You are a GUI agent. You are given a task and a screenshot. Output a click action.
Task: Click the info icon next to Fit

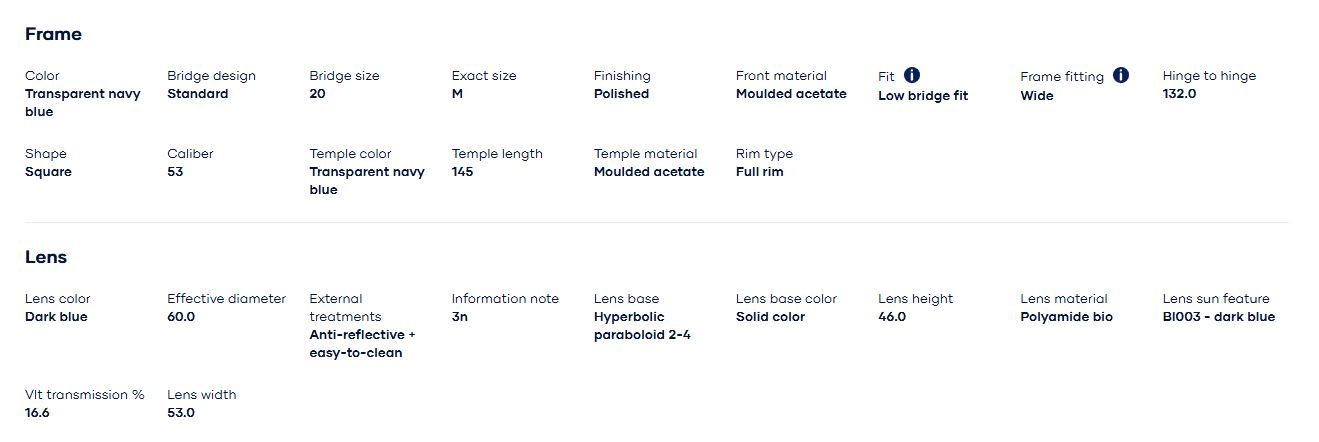[912, 75]
